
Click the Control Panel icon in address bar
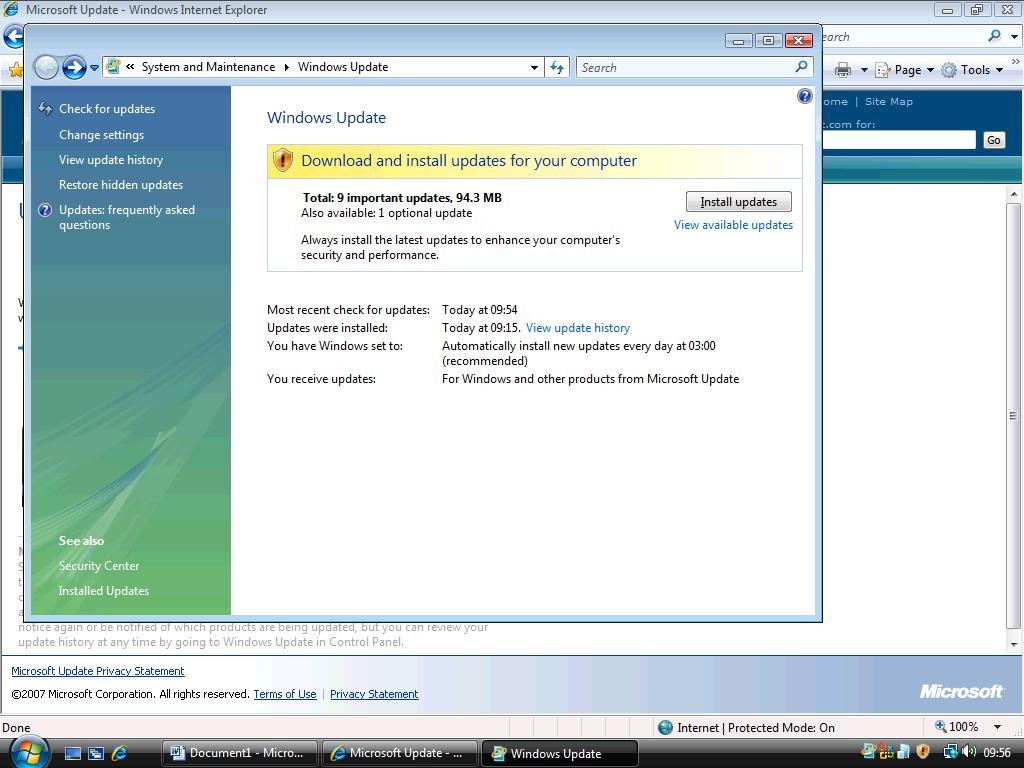point(114,67)
